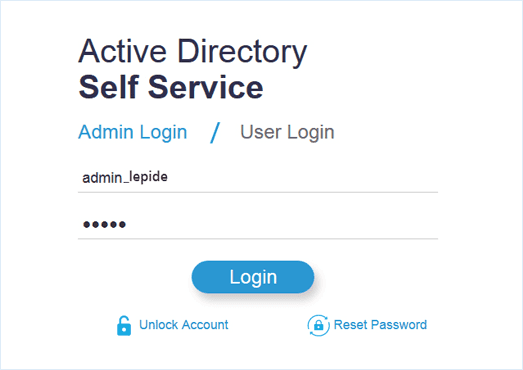The width and height of the screenshot is (523, 370).
Task: Click the admin_lepide text in username box
Action: 125,177
